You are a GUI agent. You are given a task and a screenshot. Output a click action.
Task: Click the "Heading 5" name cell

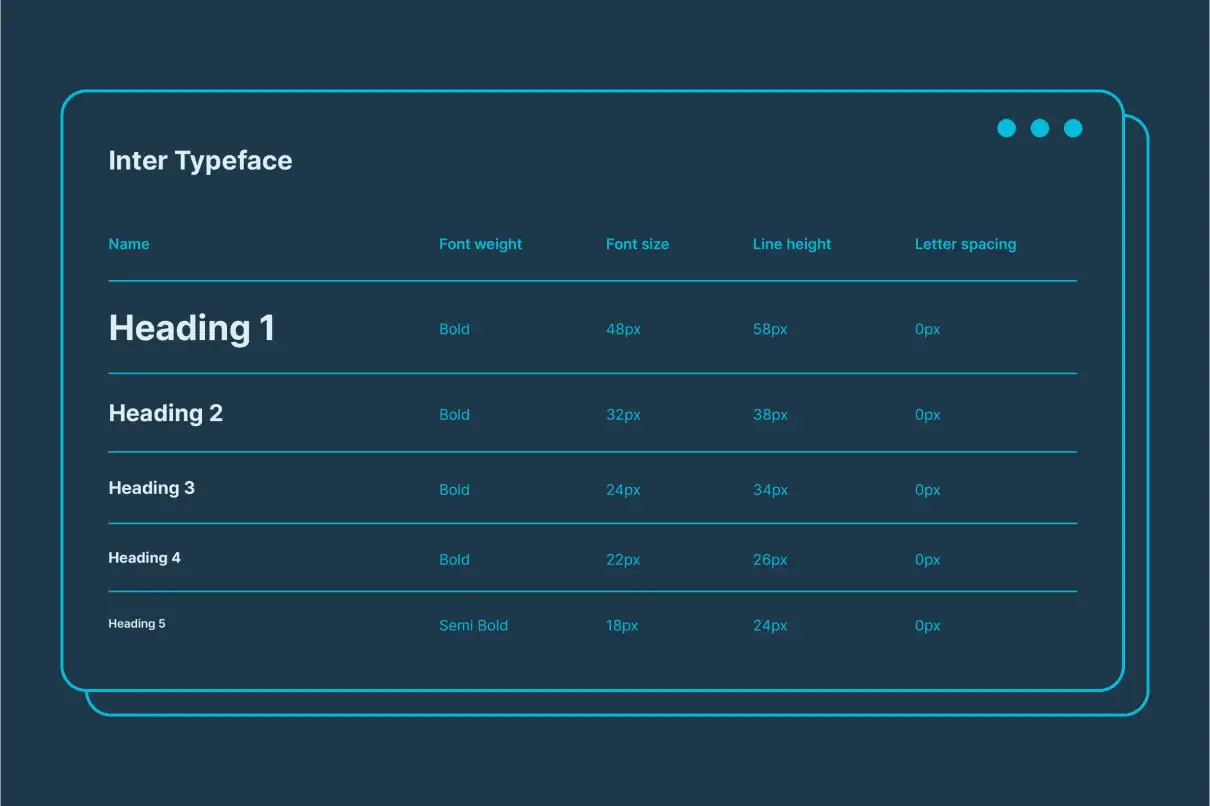pyautogui.click(x=137, y=624)
